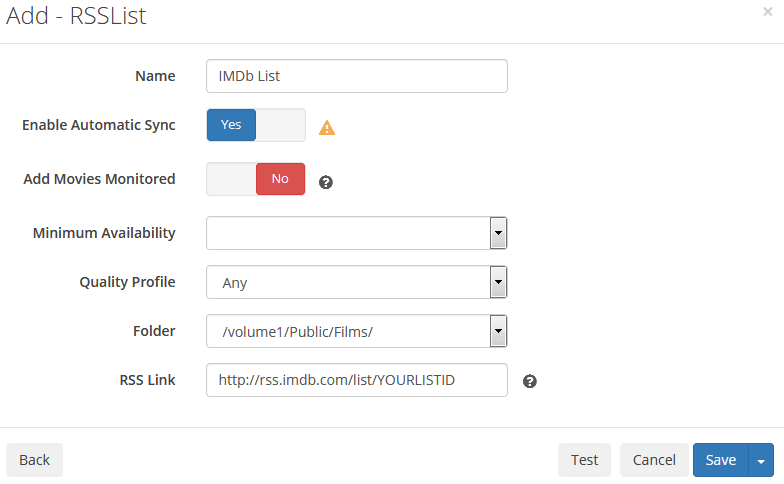Click into the Name text field
This screenshot has height=484, width=784.
pos(357,76)
